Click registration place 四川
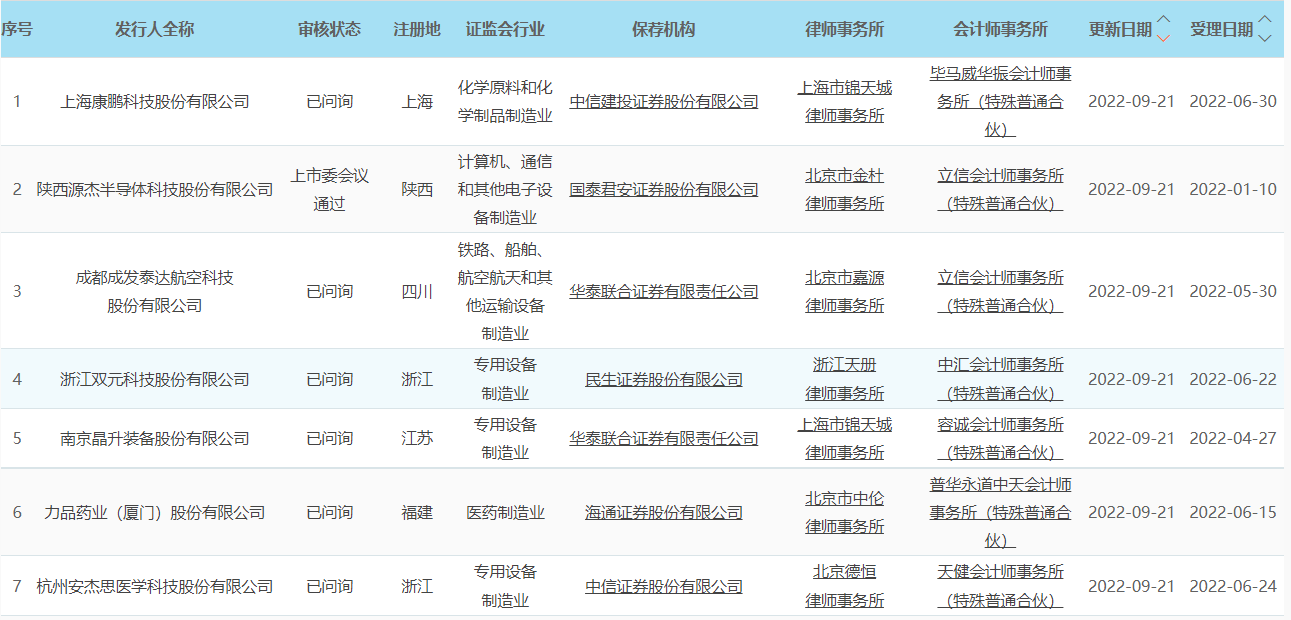The image size is (1291, 620). [x=417, y=291]
